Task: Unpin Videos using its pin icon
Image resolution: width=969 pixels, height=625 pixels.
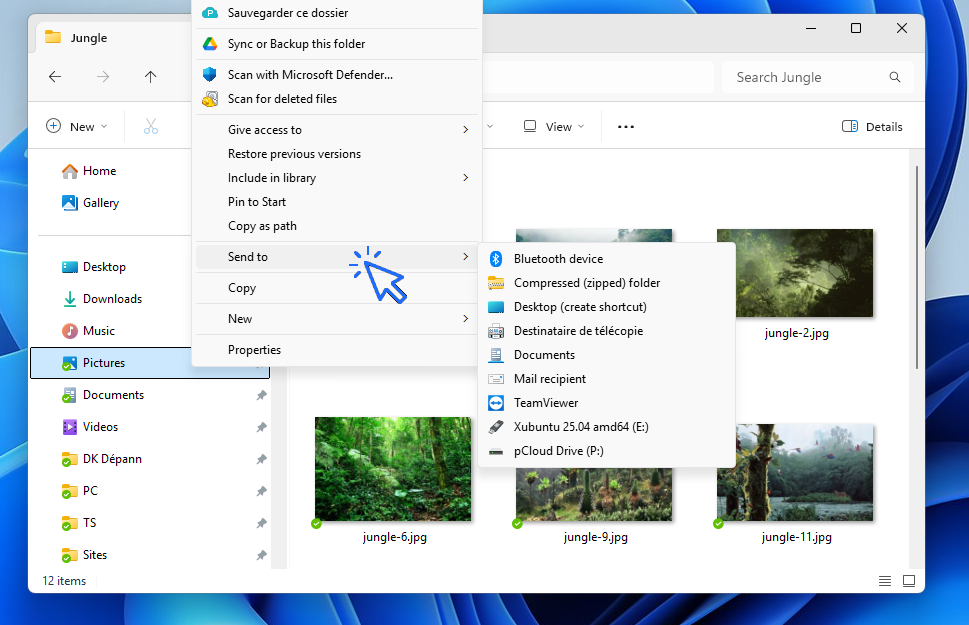Action: [x=261, y=427]
